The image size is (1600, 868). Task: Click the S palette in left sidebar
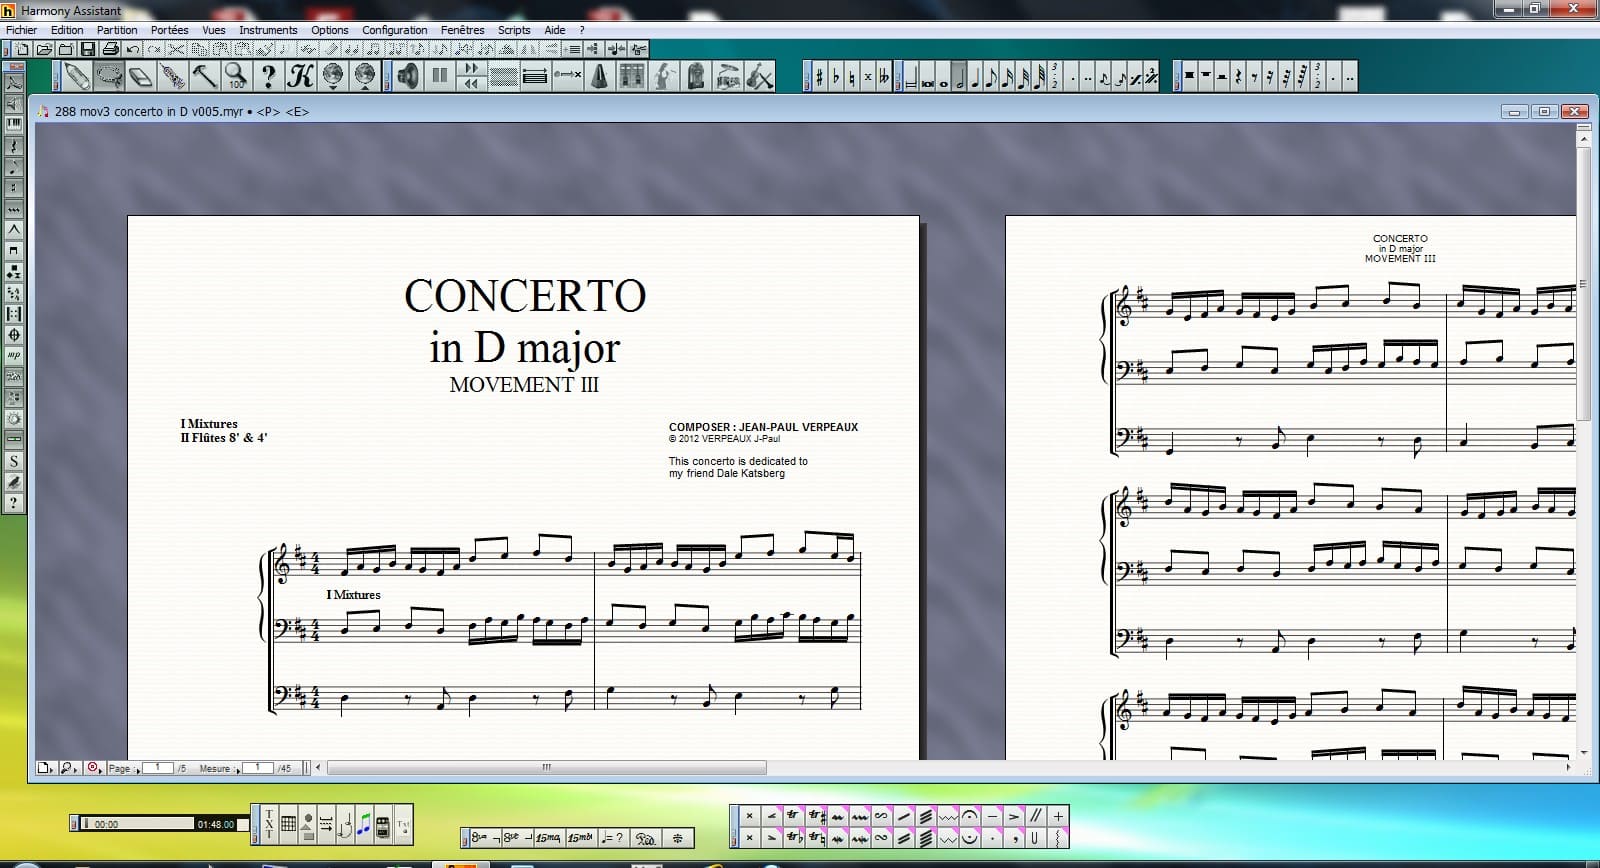[x=14, y=461]
